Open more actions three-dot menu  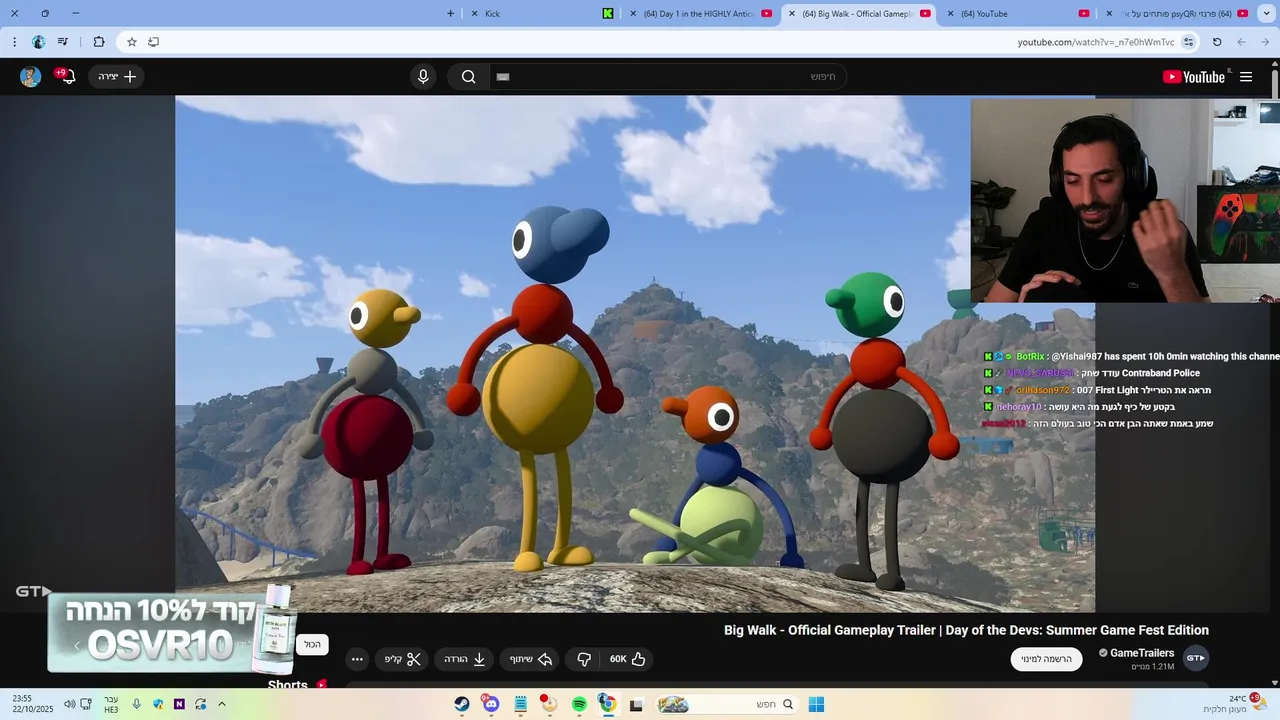coord(357,659)
